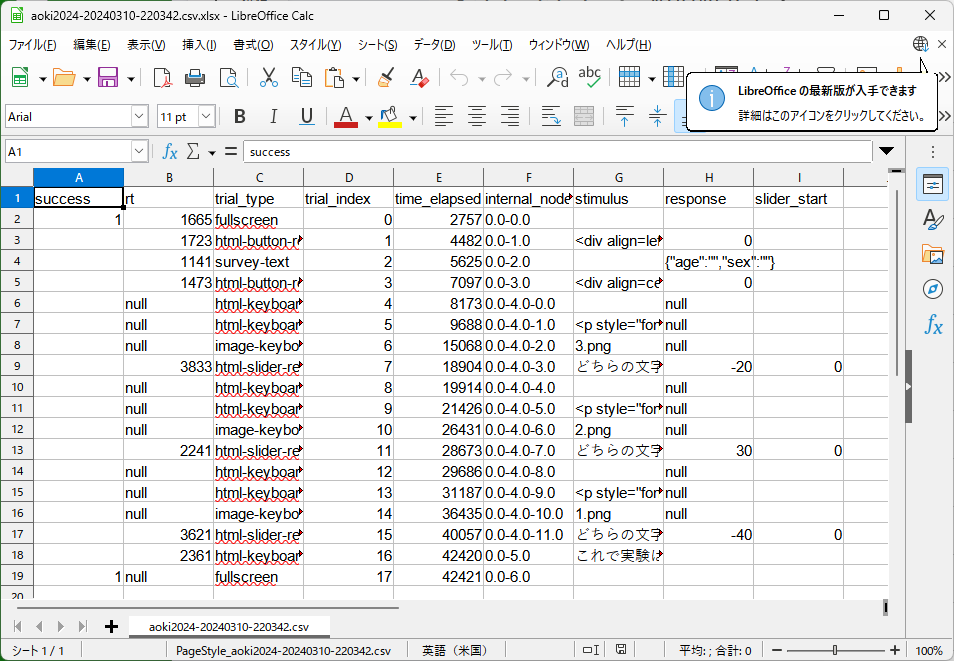Open Paste options dropdown arrow
Screen dimensions: 954x661
356,79
